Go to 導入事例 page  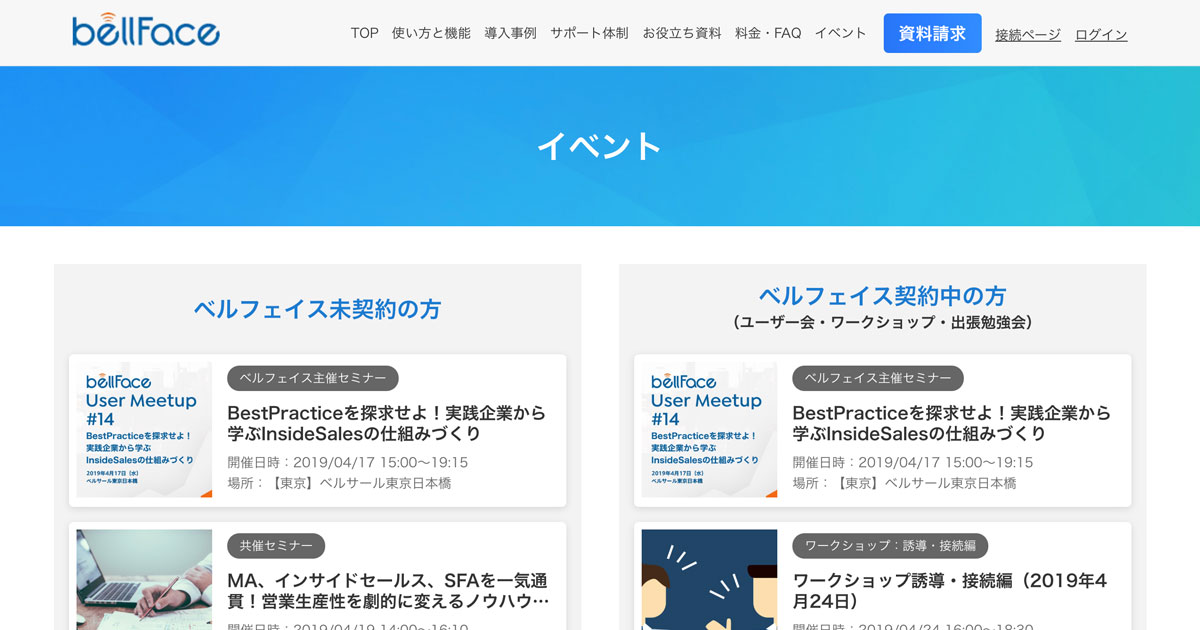(510, 33)
